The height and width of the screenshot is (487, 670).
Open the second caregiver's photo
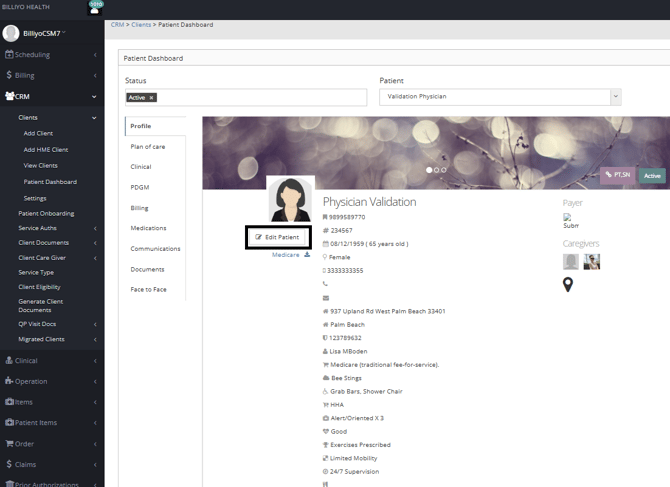pos(591,261)
